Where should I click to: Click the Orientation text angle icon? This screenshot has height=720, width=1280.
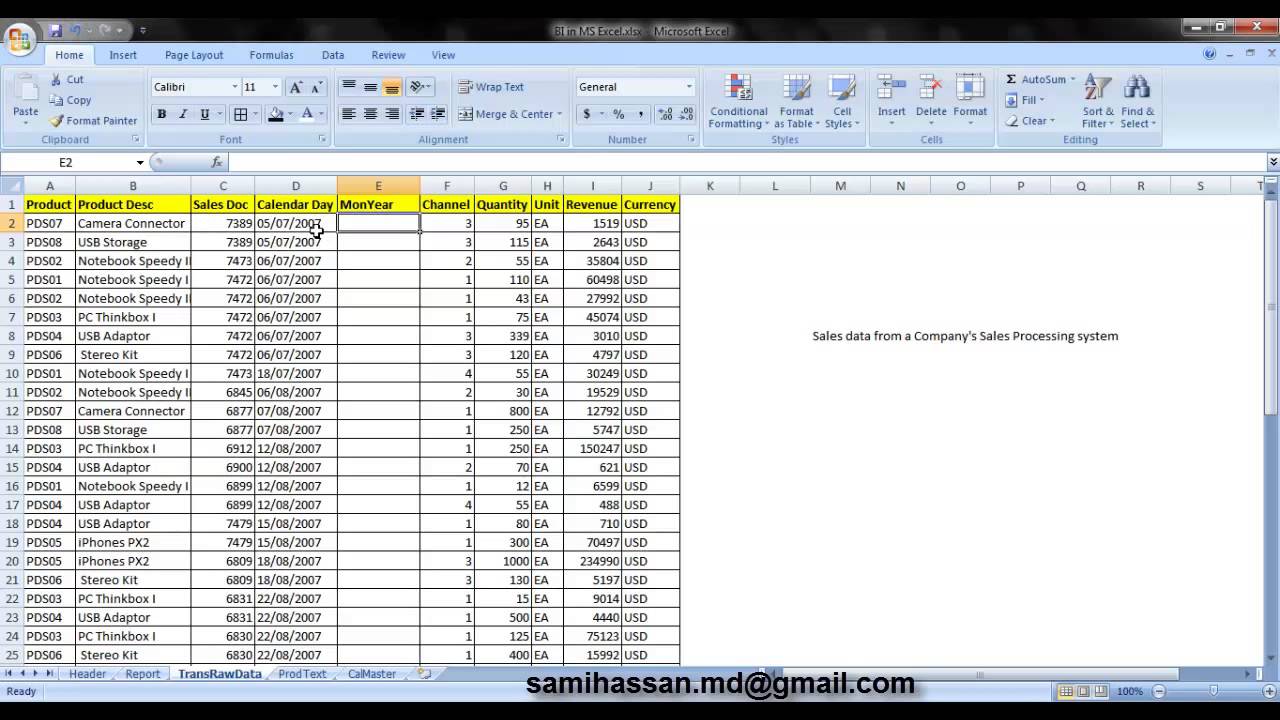[x=417, y=87]
